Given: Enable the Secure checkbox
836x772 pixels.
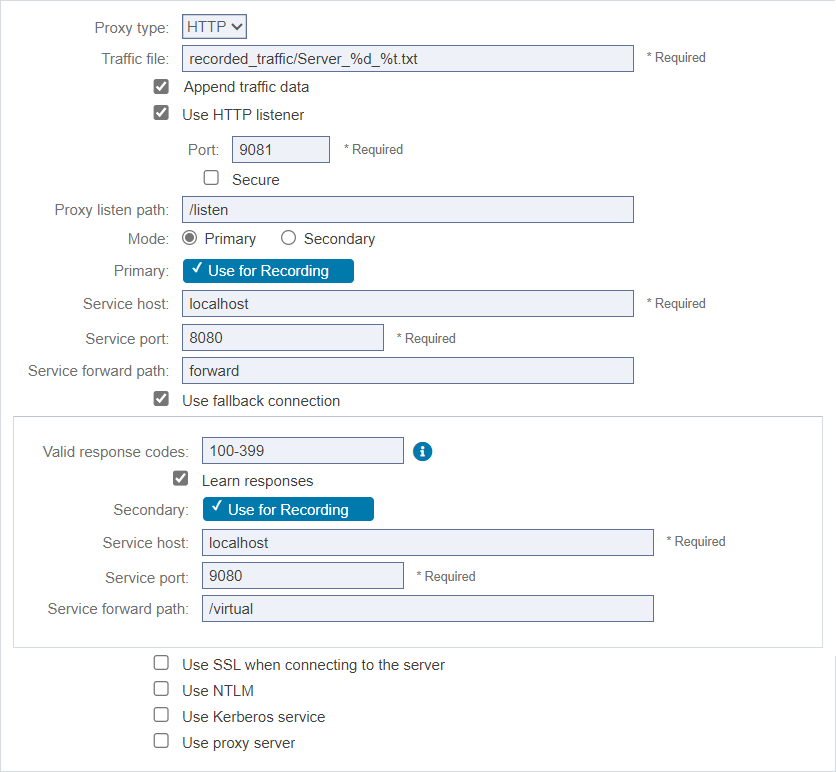Looking at the screenshot, I should [211, 178].
